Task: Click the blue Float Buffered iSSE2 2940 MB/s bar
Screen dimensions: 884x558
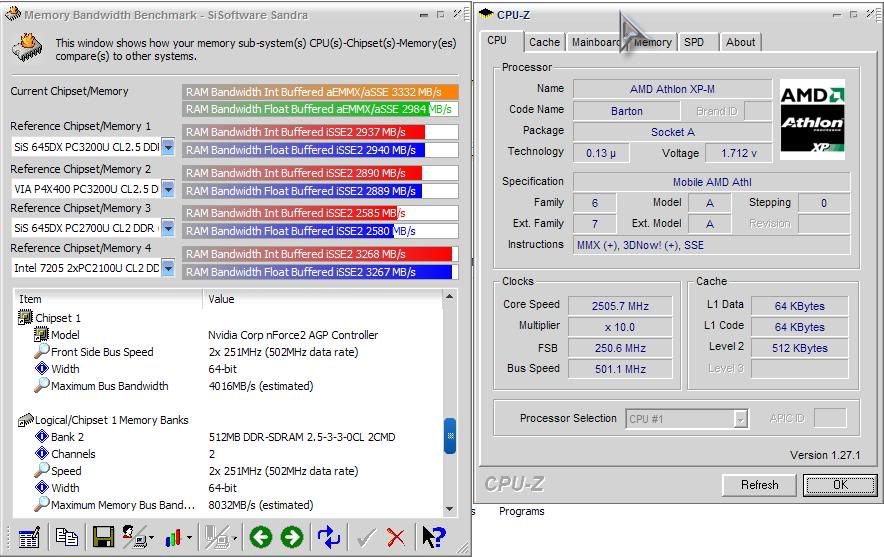Action: [320, 150]
